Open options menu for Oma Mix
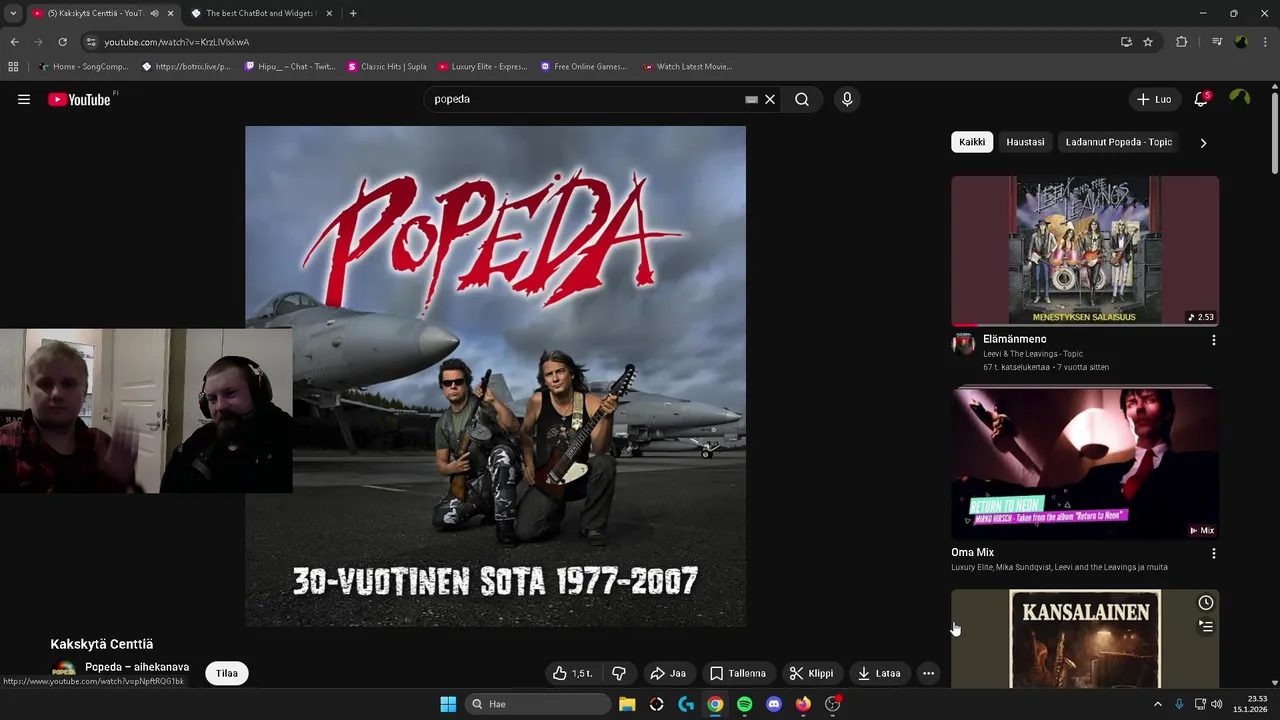Image resolution: width=1280 pixels, height=720 pixels. pyautogui.click(x=1214, y=553)
